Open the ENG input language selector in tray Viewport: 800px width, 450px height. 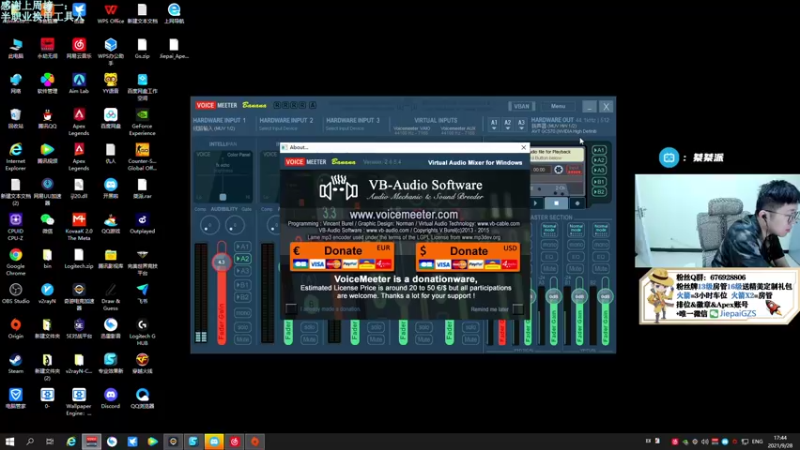pyautogui.click(x=758, y=441)
